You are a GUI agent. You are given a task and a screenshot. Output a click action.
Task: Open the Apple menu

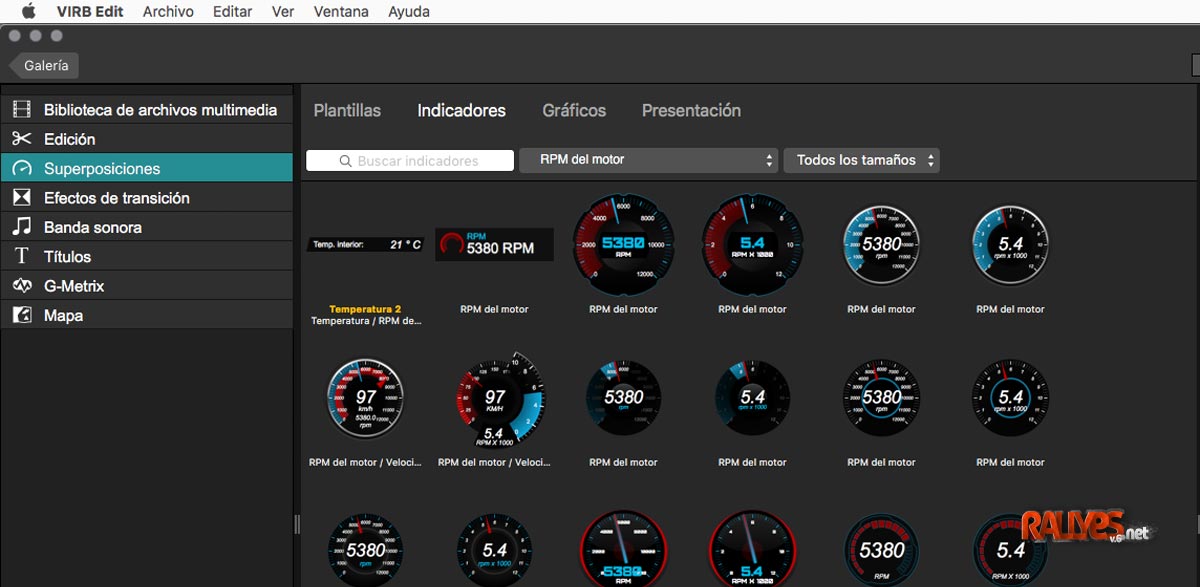[x=28, y=12]
